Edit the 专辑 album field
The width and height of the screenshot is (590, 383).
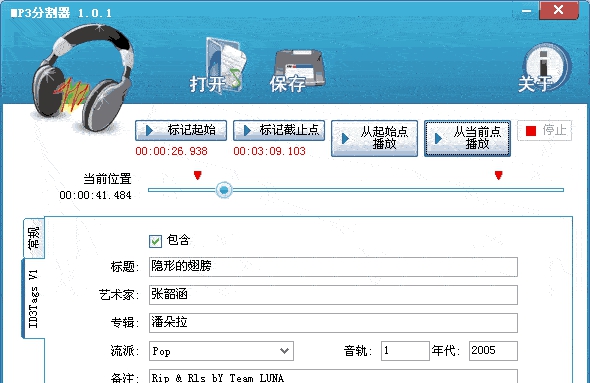click(333, 323)
